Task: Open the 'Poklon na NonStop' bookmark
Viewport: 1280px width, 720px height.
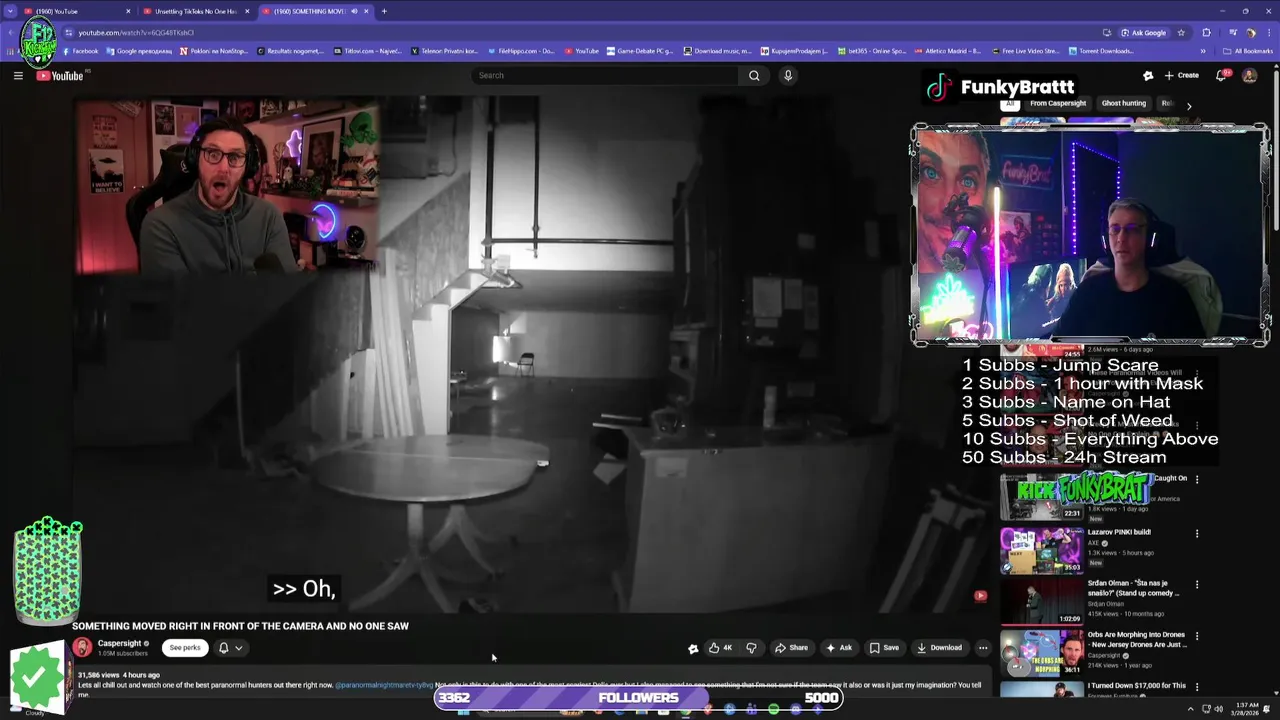Action: point(214,51)
